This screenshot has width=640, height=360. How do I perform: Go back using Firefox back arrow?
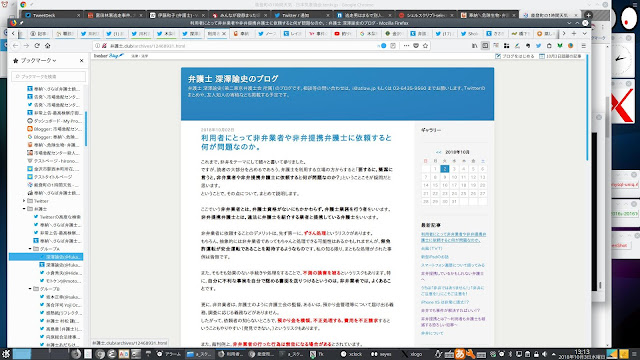click(x=16, y=46)
